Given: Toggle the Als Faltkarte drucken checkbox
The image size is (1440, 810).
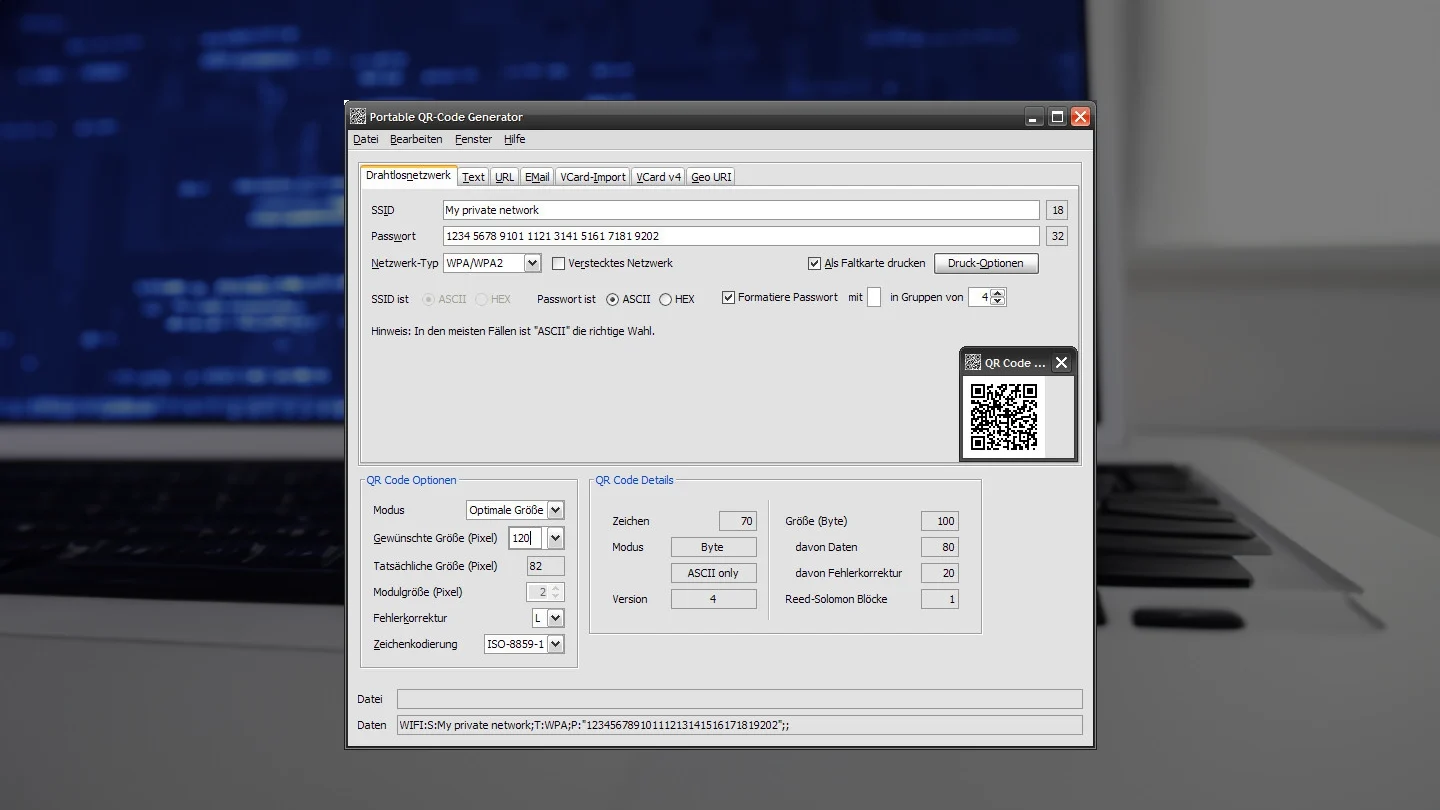Looking at the screenshot, I should coord(814,263).
